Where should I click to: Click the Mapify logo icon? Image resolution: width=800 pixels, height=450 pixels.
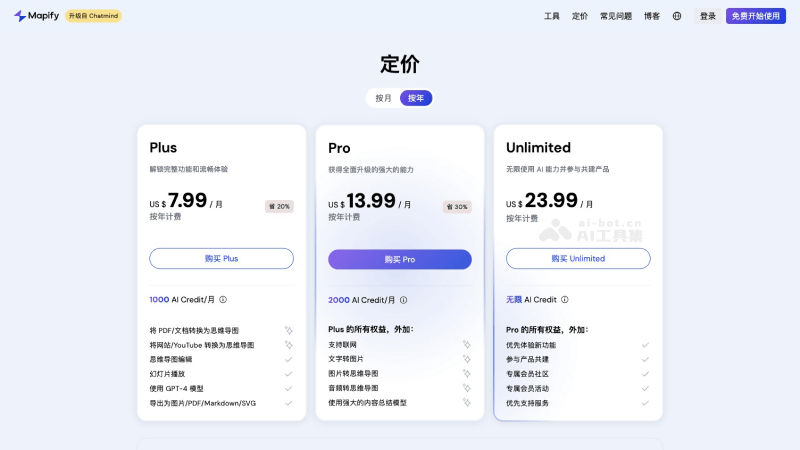click(20, 16)
